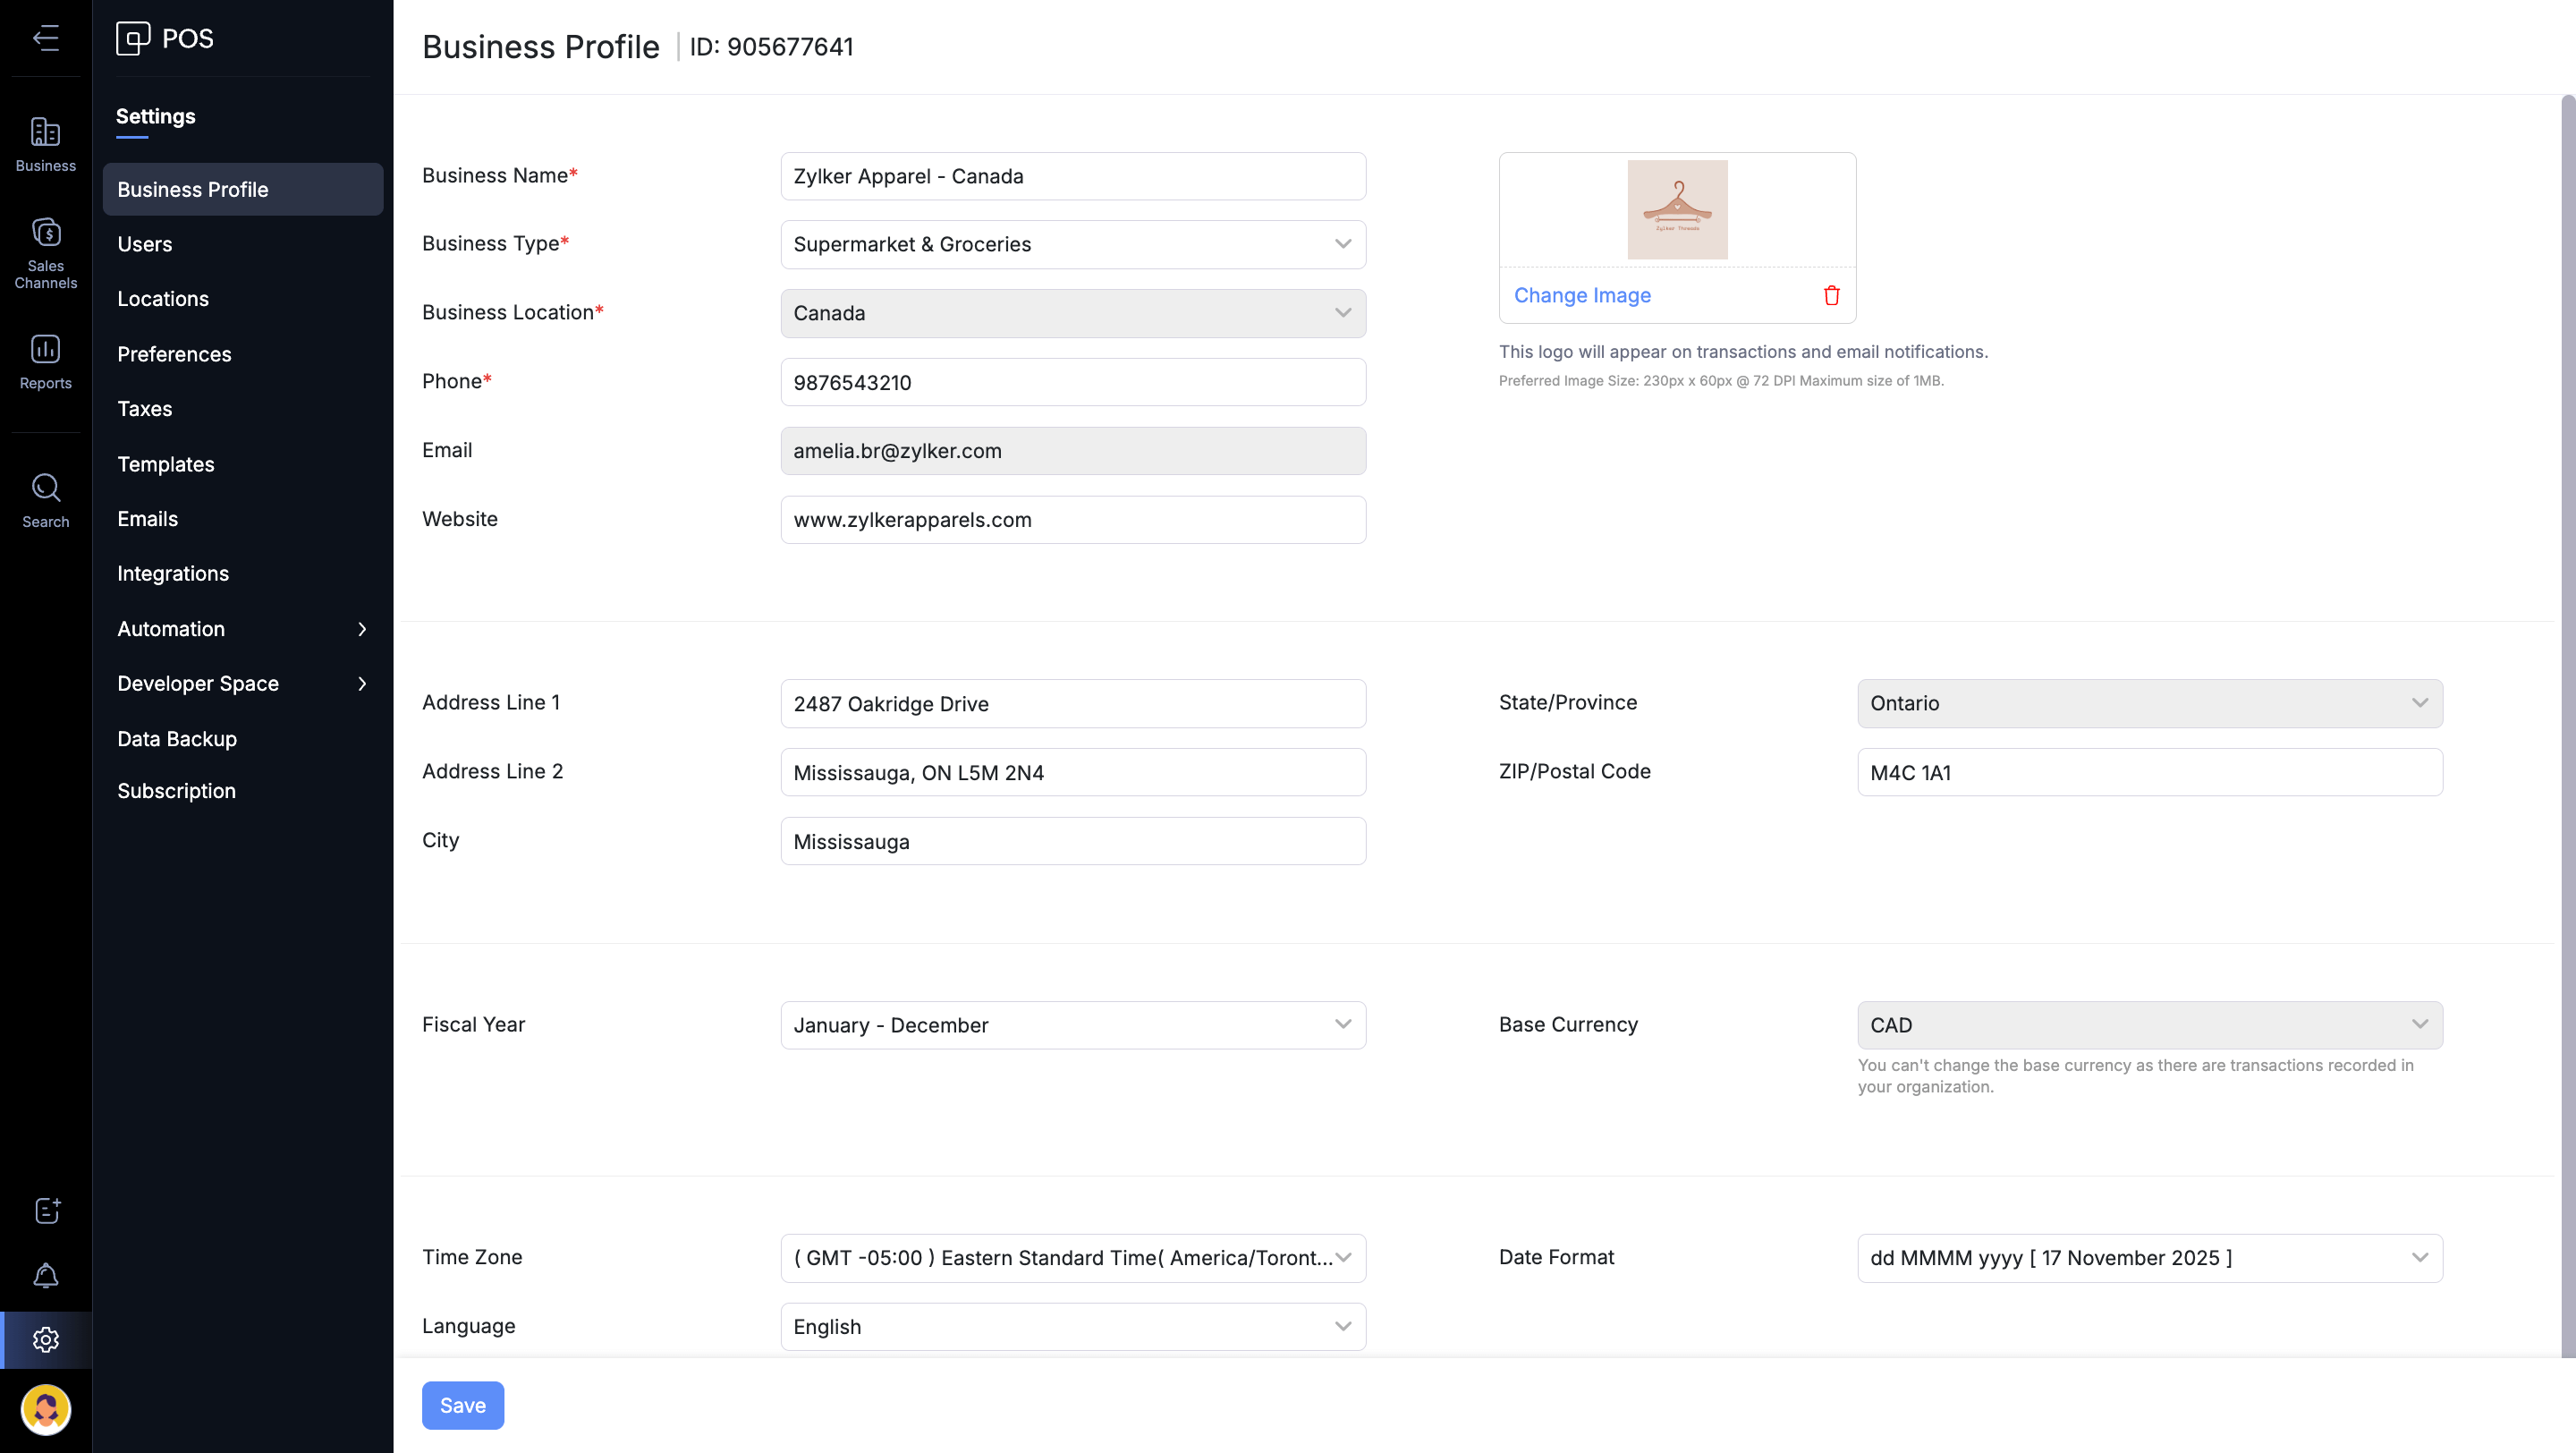Expand the Developer Space submenu
The image size is (2576, 1453).
click(x=242, y=684)
